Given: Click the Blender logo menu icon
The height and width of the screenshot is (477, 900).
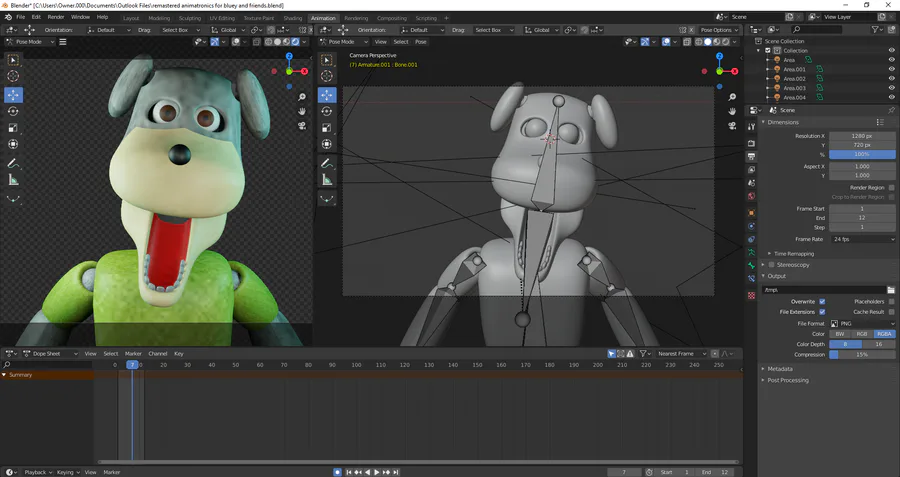Looking at the screenshot, I should pos(8,17).
